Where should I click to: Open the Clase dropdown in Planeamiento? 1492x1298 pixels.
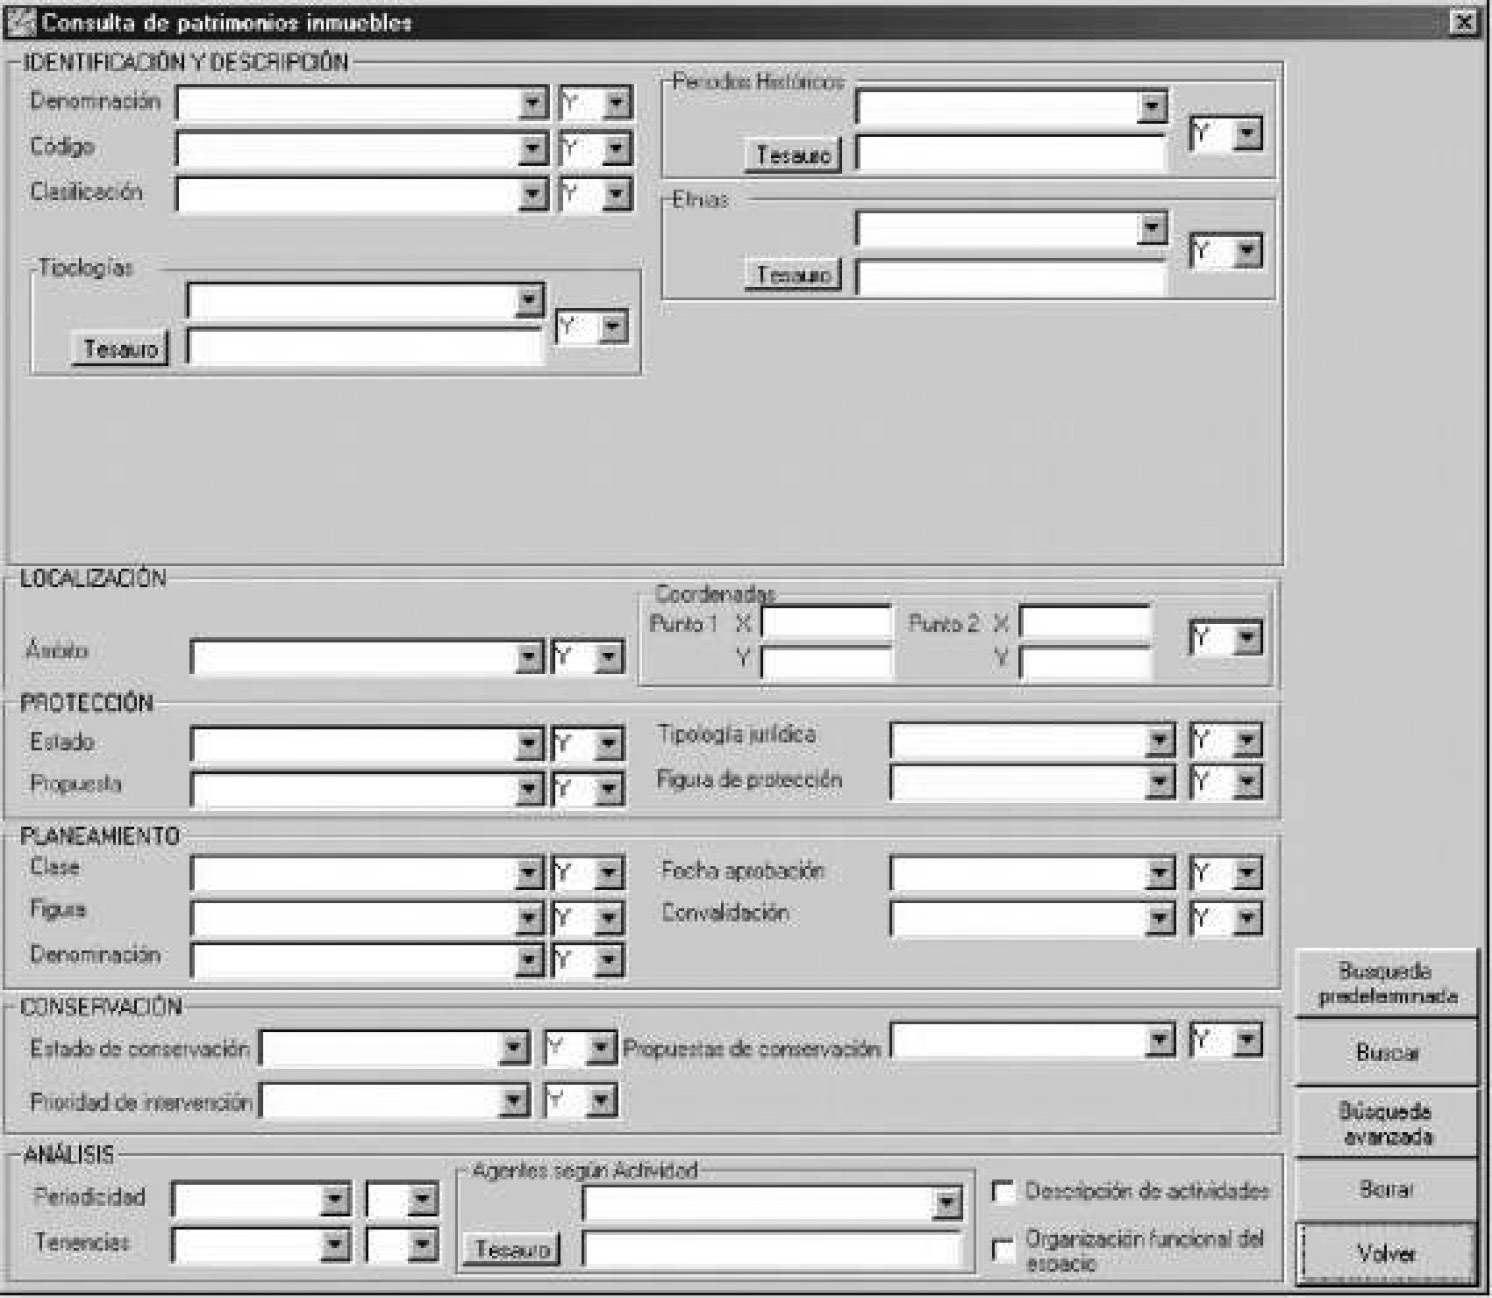tap(529, 874)
